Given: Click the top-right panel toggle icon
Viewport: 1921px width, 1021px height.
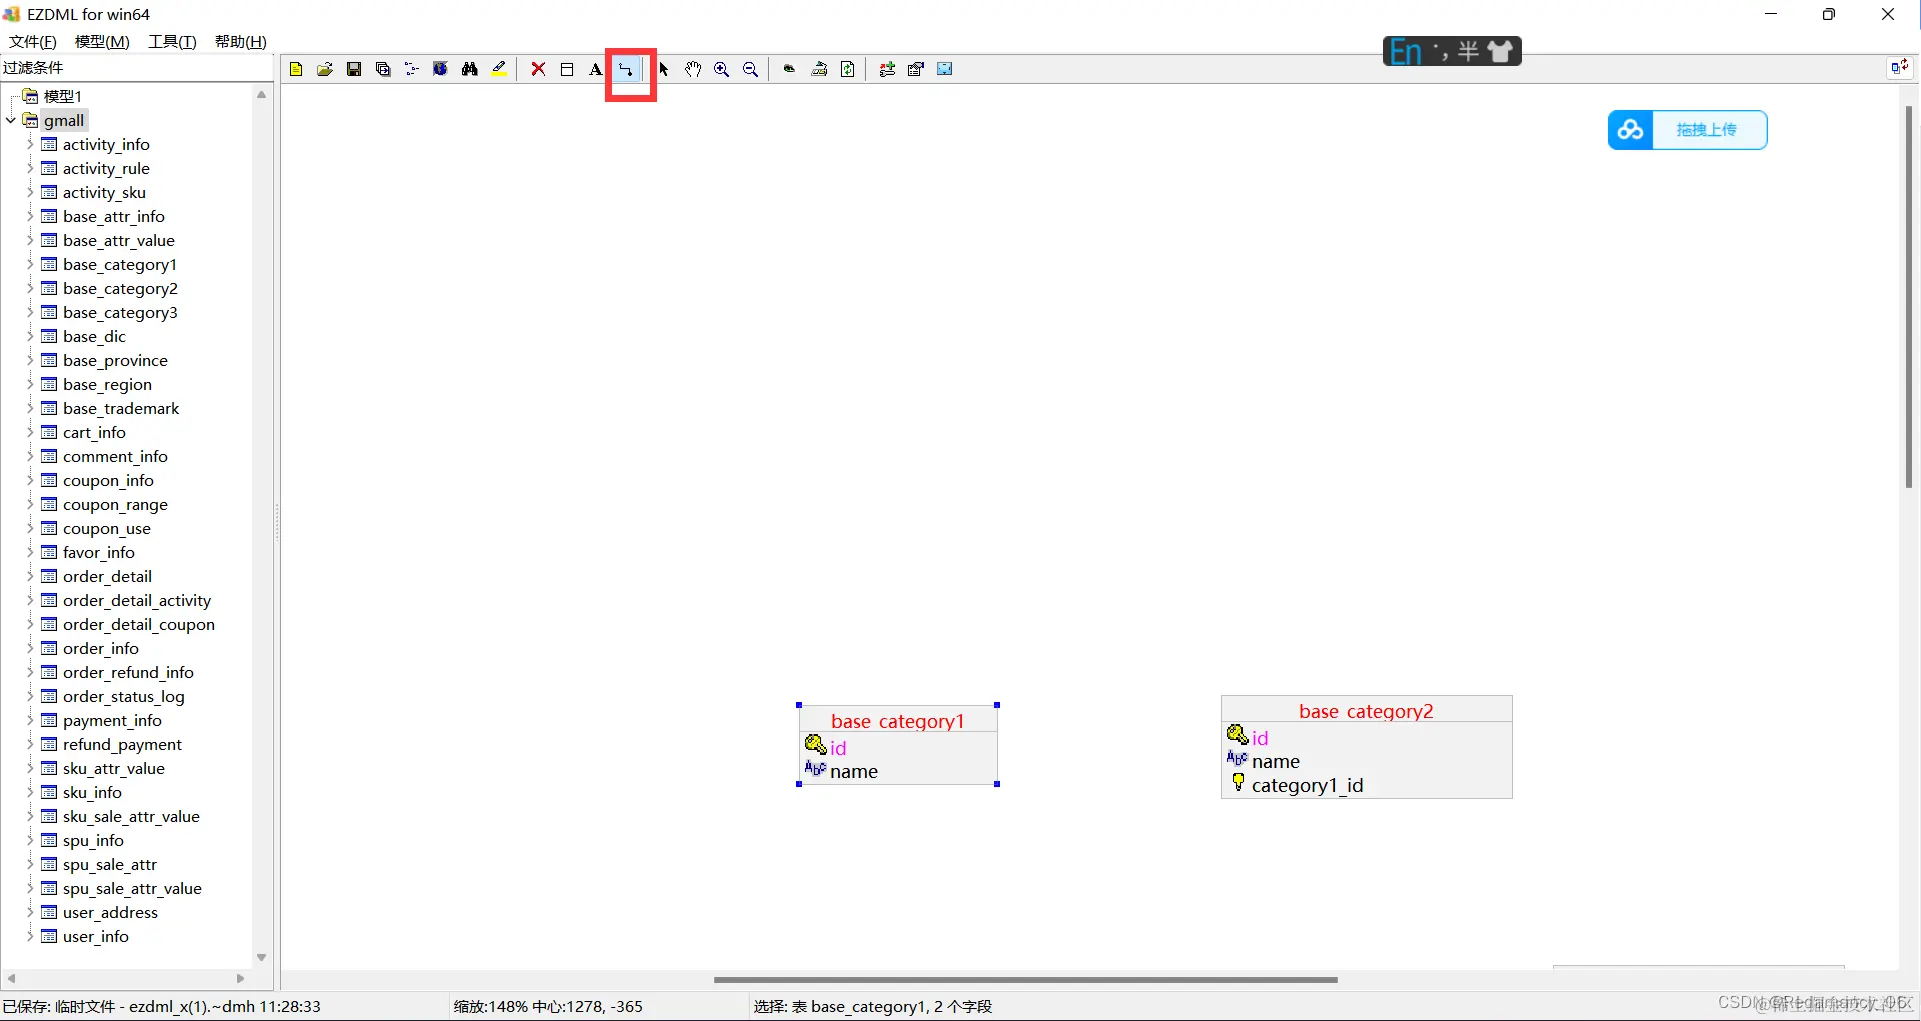Looking at the screenshot, I should [x=1899, y=67].
